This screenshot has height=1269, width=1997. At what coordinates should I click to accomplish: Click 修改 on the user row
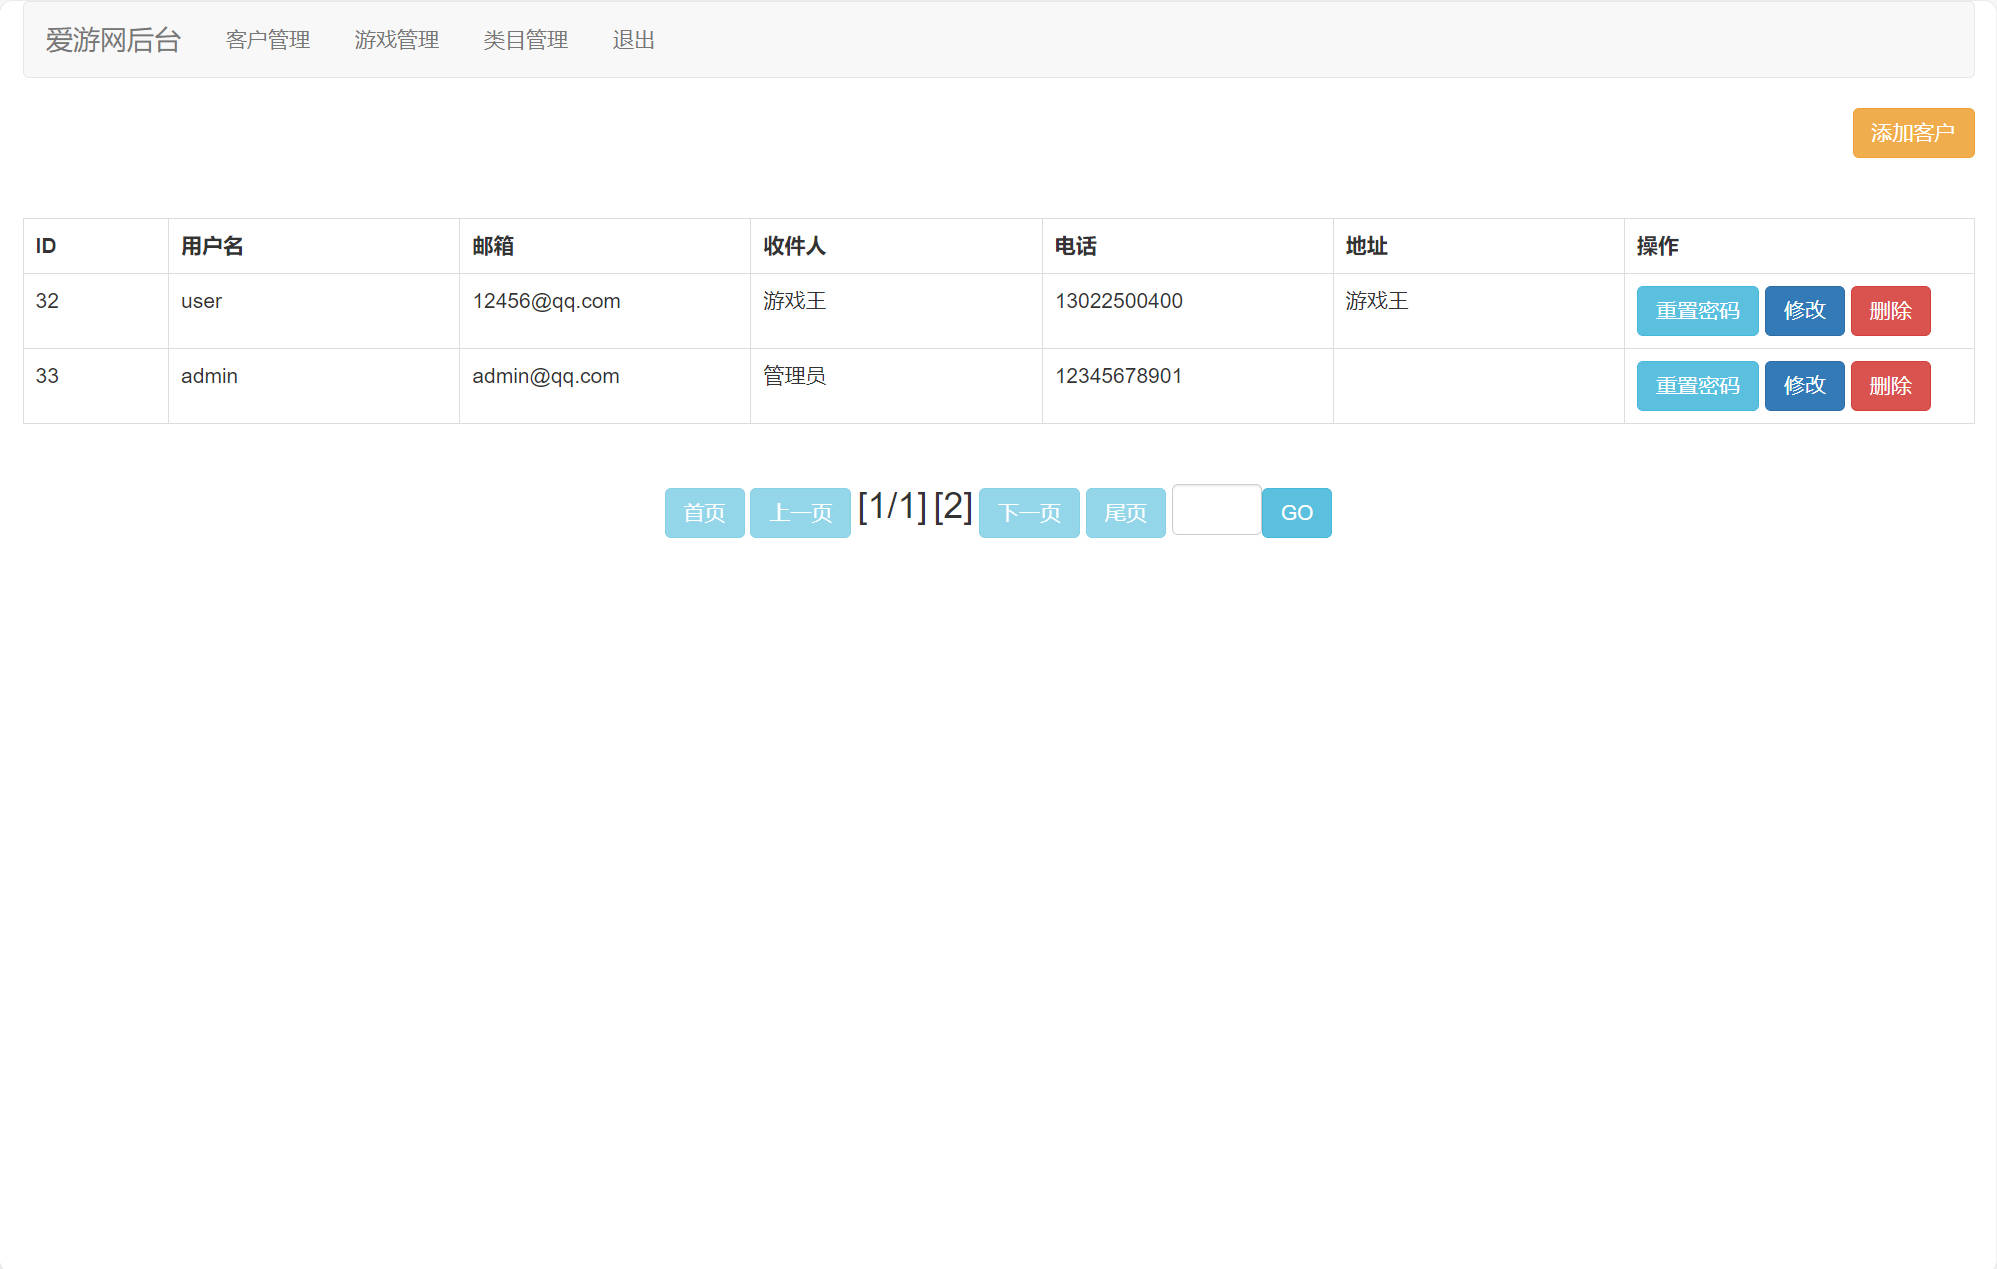click(1804, 311)
